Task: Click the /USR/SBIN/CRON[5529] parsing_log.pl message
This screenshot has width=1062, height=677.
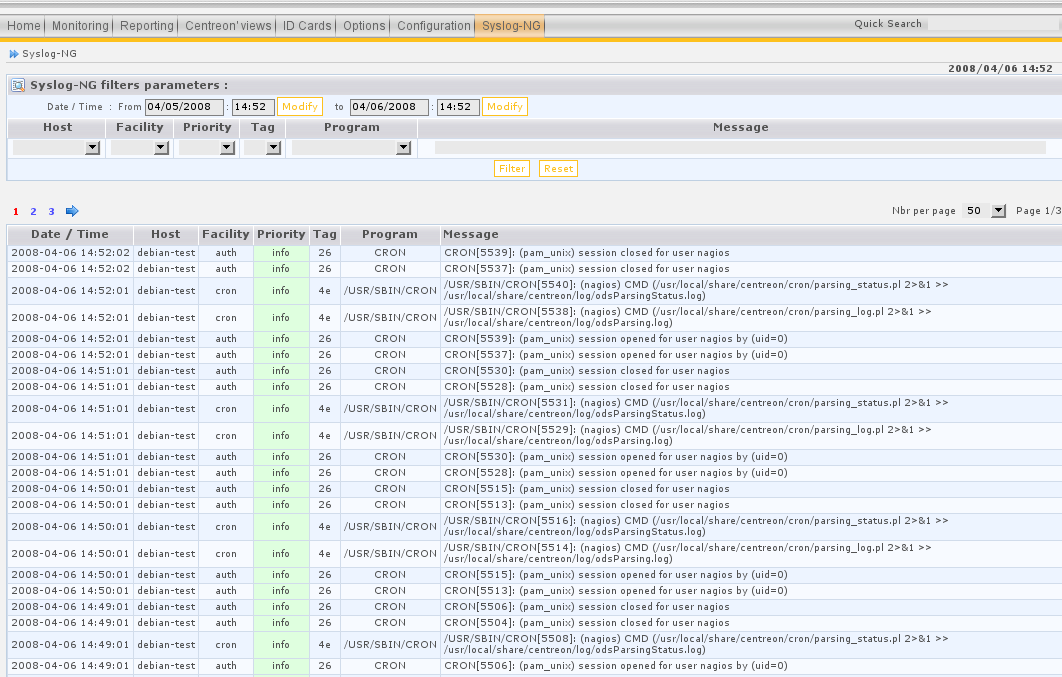Action: (x=687, y=435)
